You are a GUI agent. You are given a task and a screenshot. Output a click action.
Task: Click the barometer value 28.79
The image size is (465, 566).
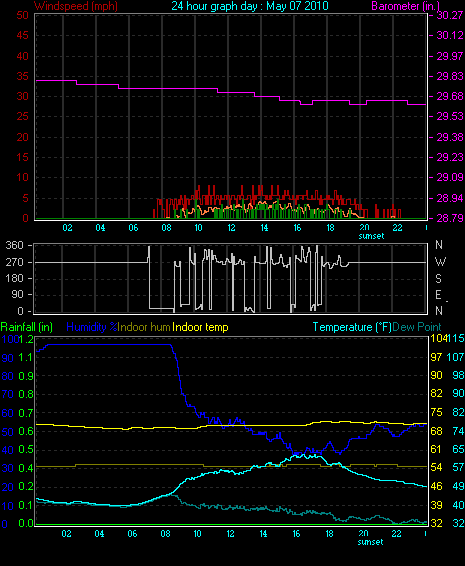pyautogui.click(x=450, y=218)
